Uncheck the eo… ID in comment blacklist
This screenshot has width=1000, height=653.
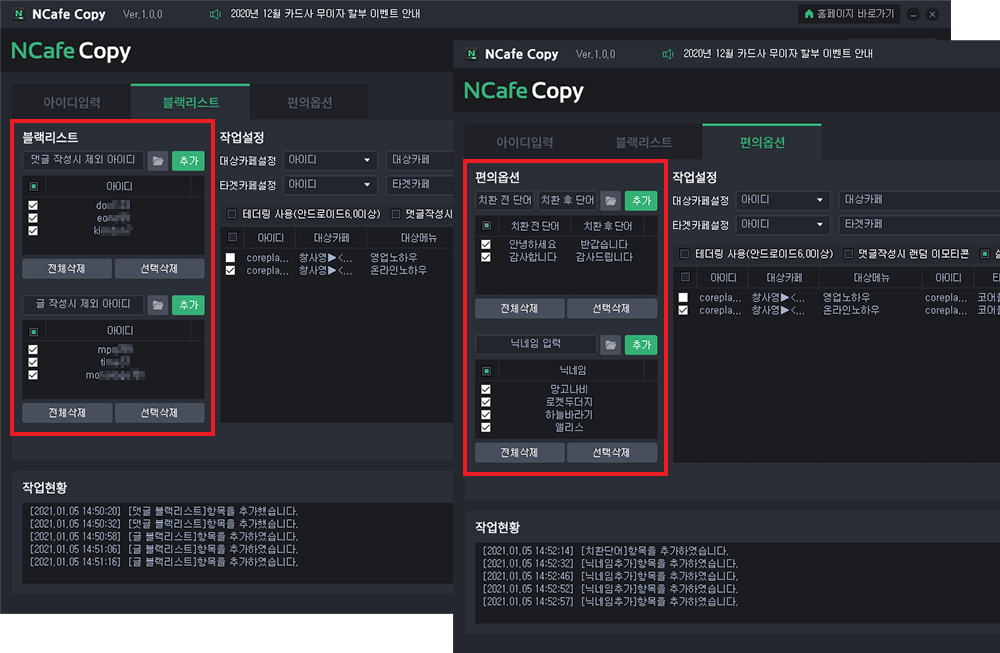click(33, 218)
